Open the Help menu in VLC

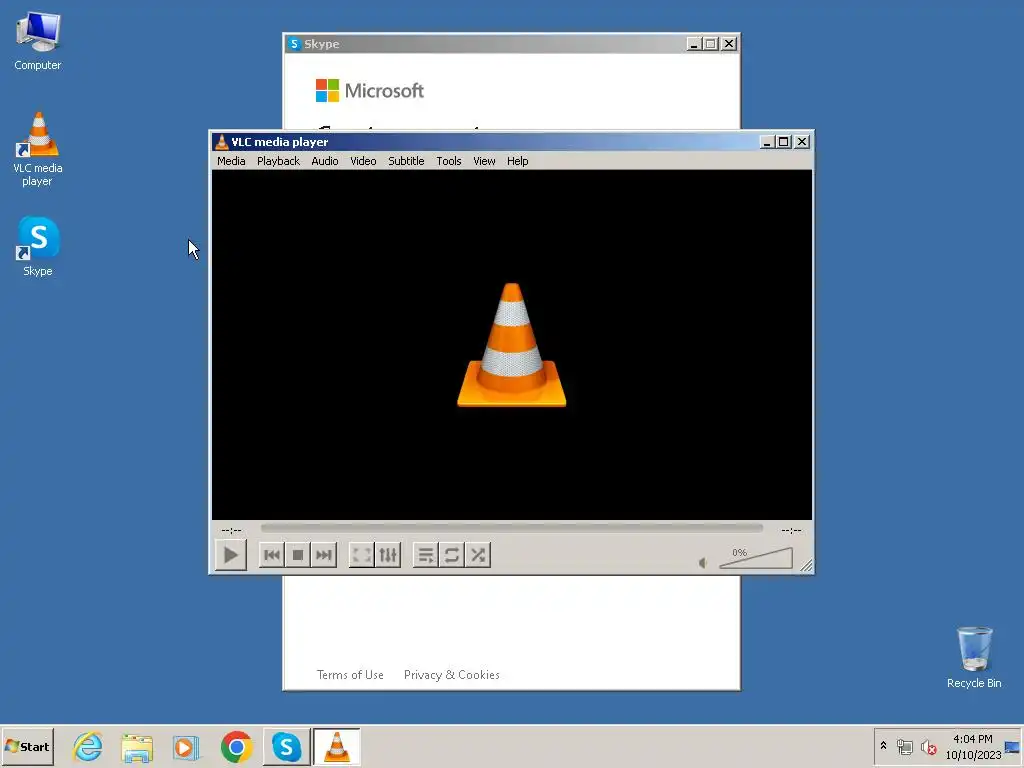pos(517,161)
